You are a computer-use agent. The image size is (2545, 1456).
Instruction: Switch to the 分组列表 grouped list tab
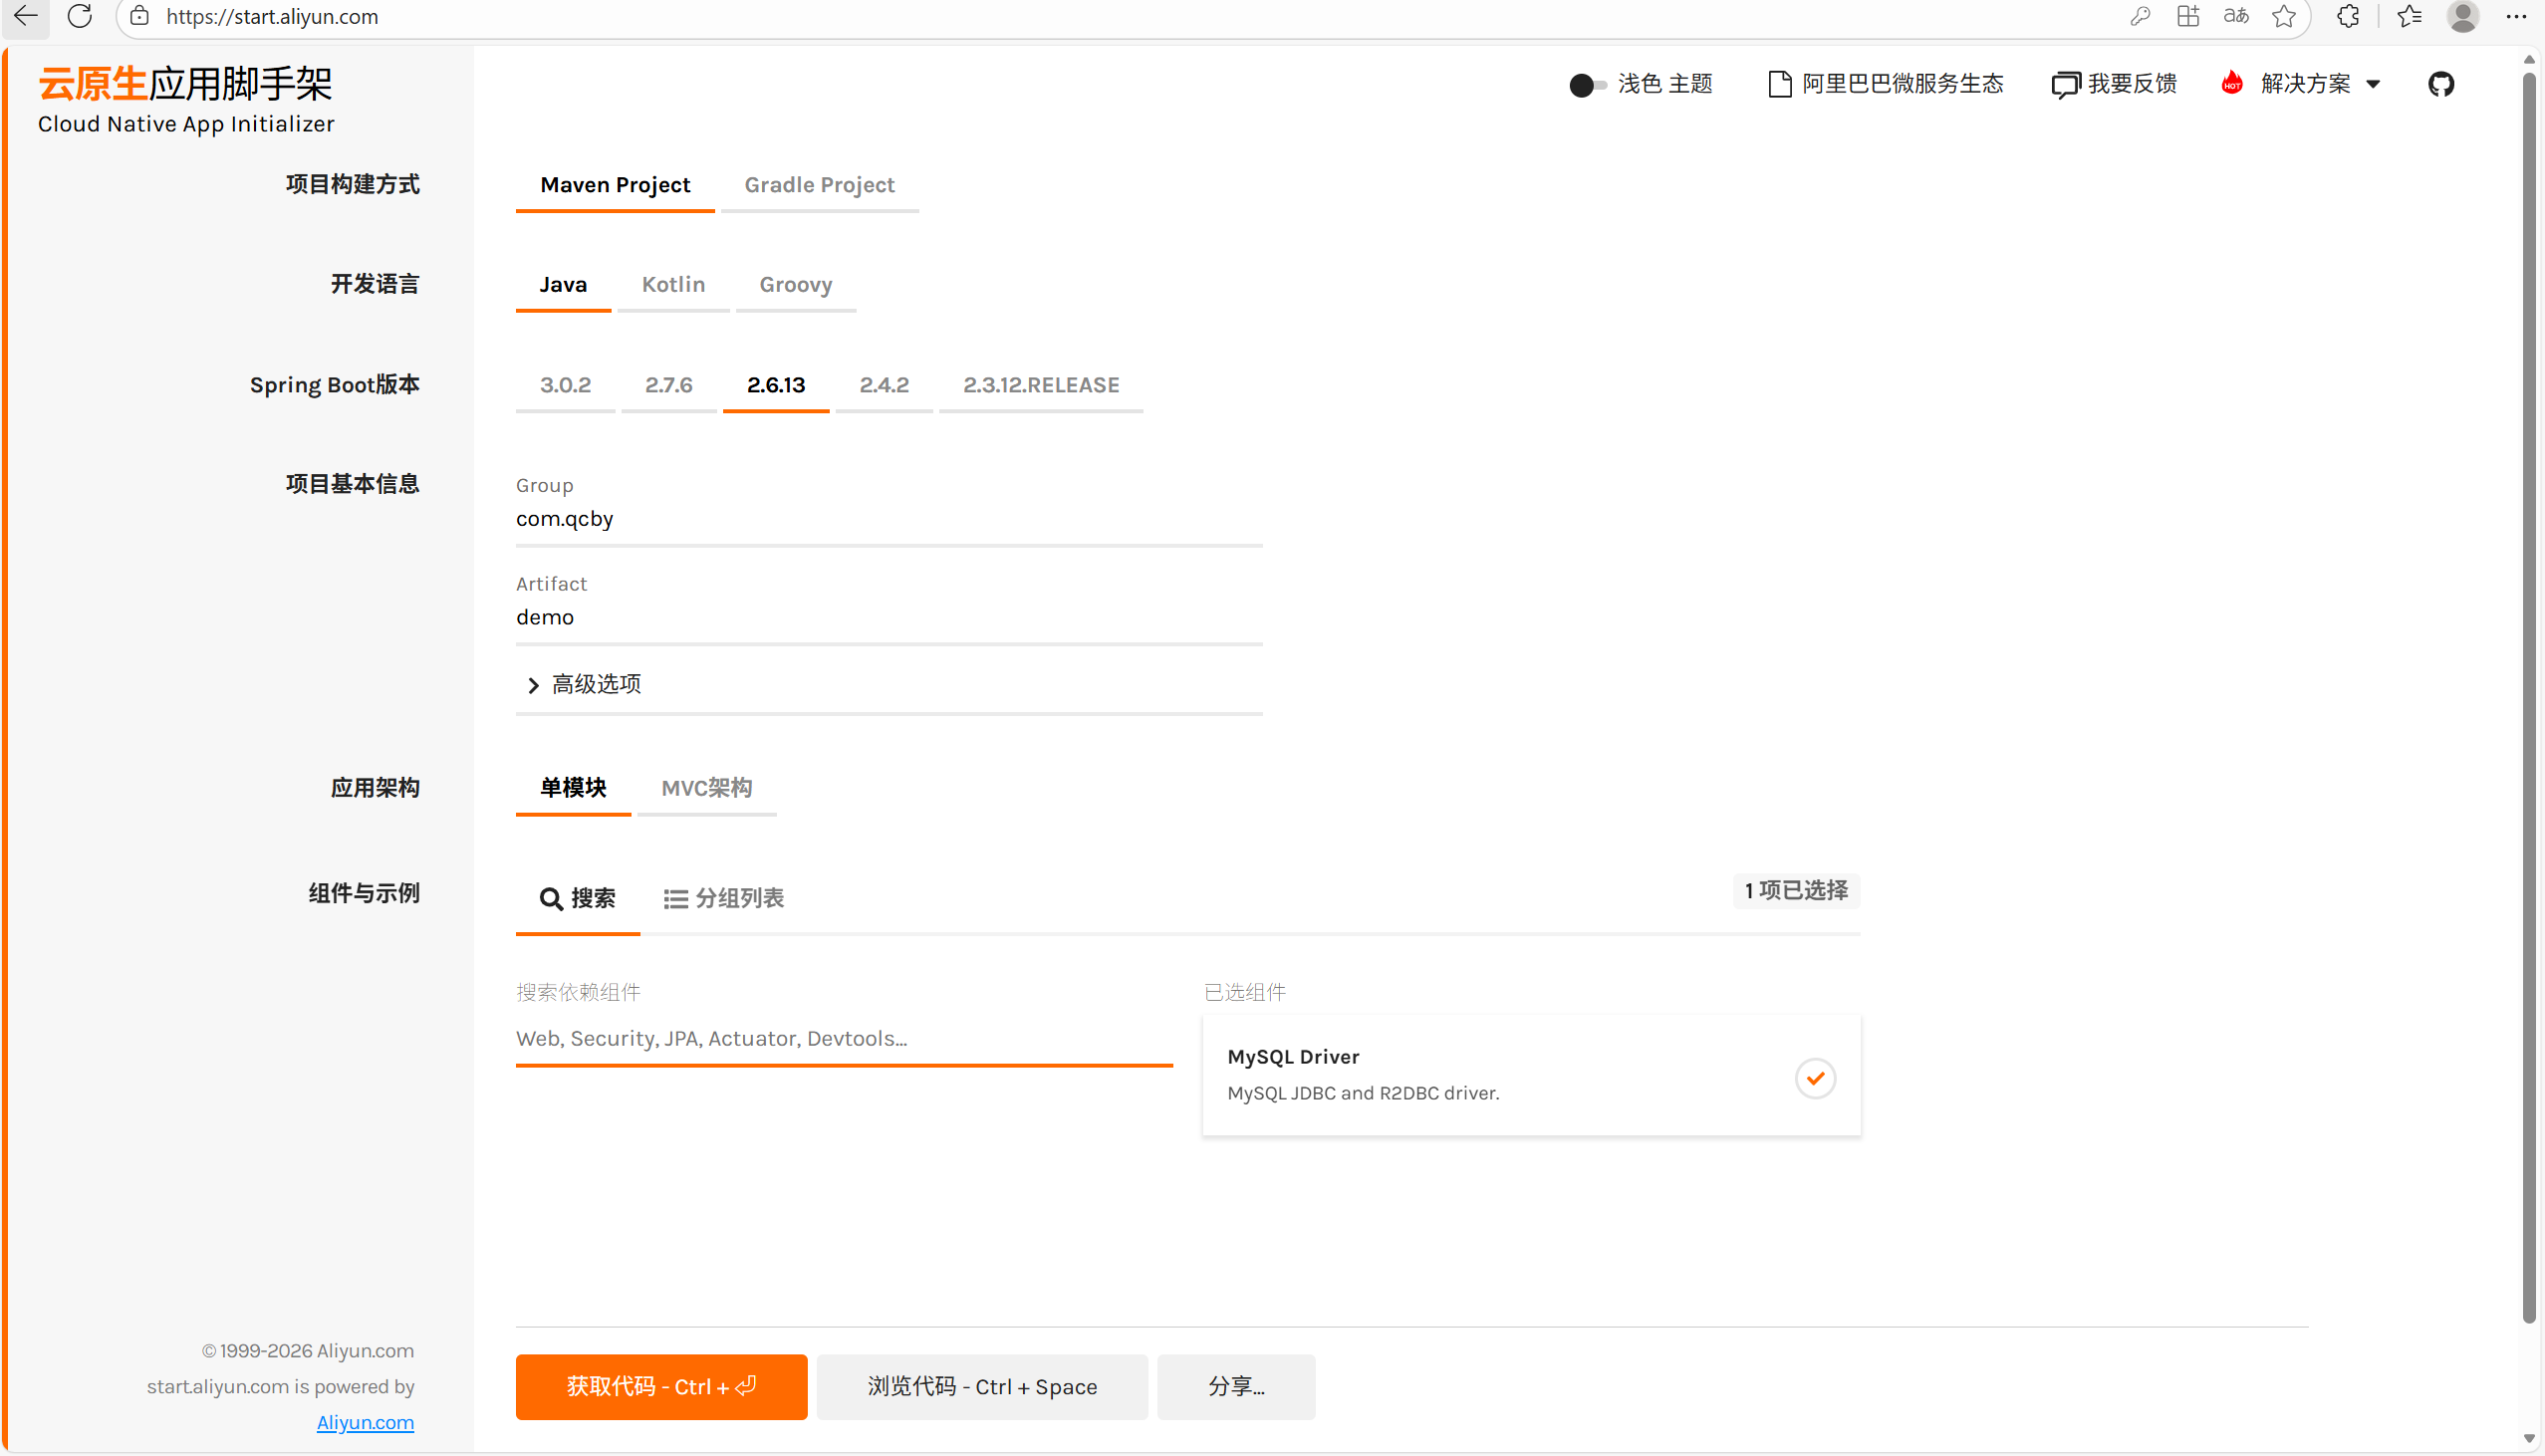coord(724,898)
